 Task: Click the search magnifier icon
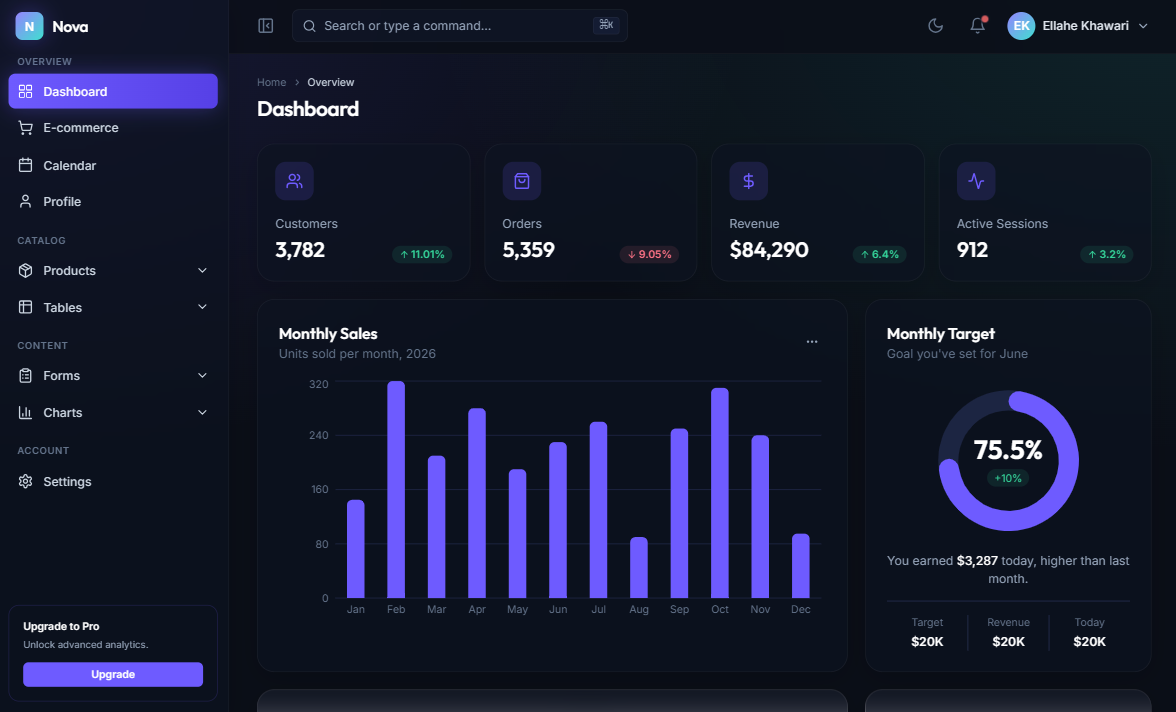pyautogui.click(x=309, y=26)
